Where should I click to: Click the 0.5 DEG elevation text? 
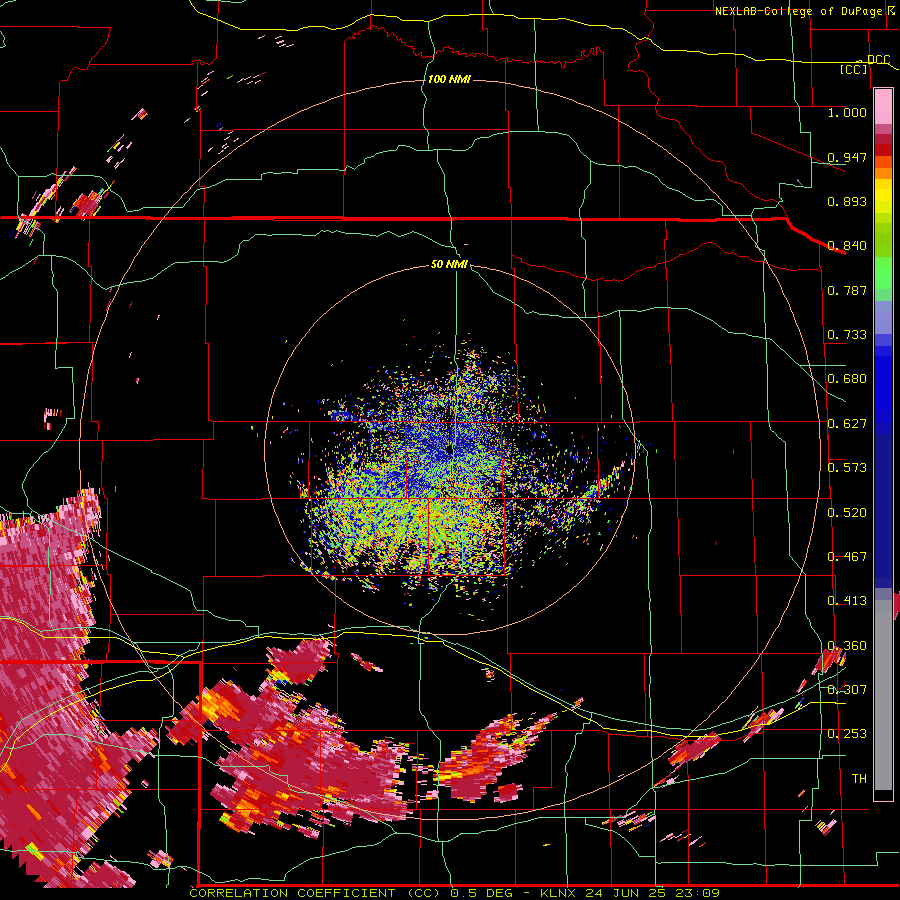pyautogui.click(x=483, y=893)
